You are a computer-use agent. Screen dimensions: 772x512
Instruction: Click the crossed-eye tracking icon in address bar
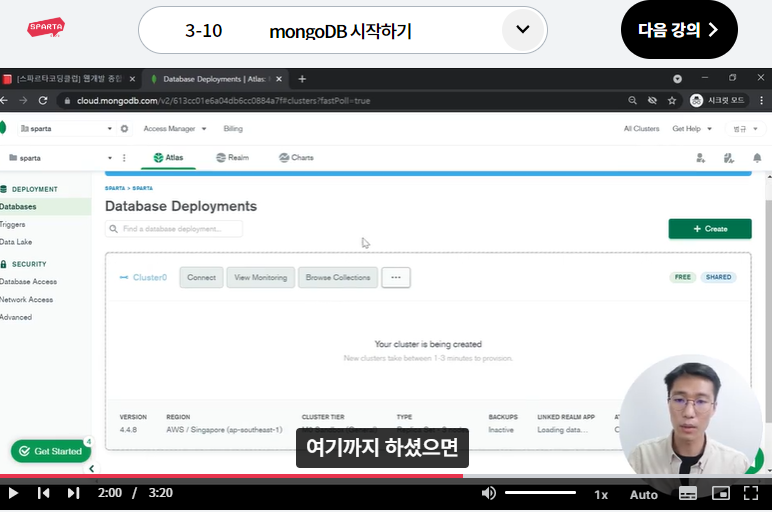[652, 100]
